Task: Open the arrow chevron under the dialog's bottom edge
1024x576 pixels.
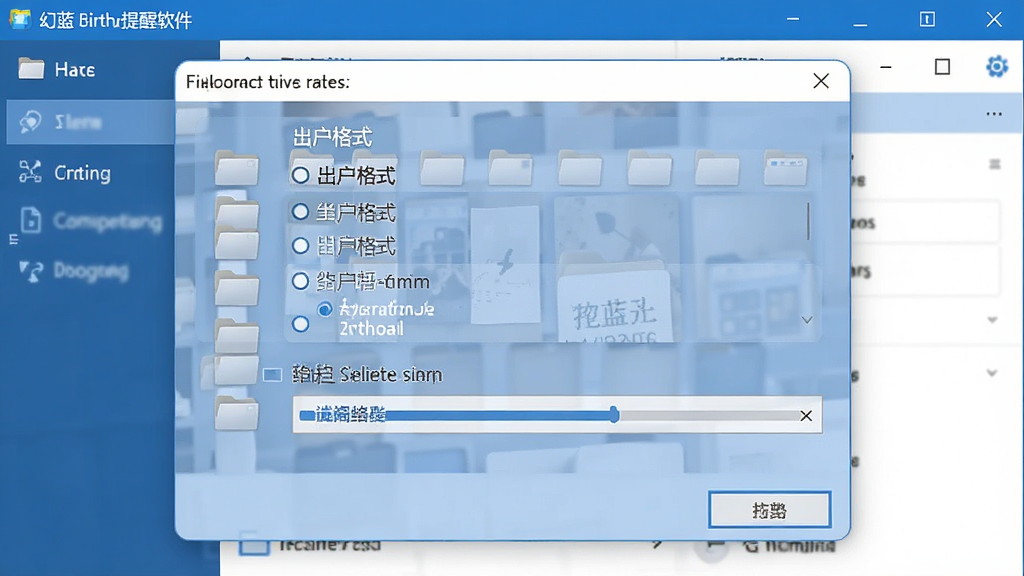Action: [x=657, y=544]
